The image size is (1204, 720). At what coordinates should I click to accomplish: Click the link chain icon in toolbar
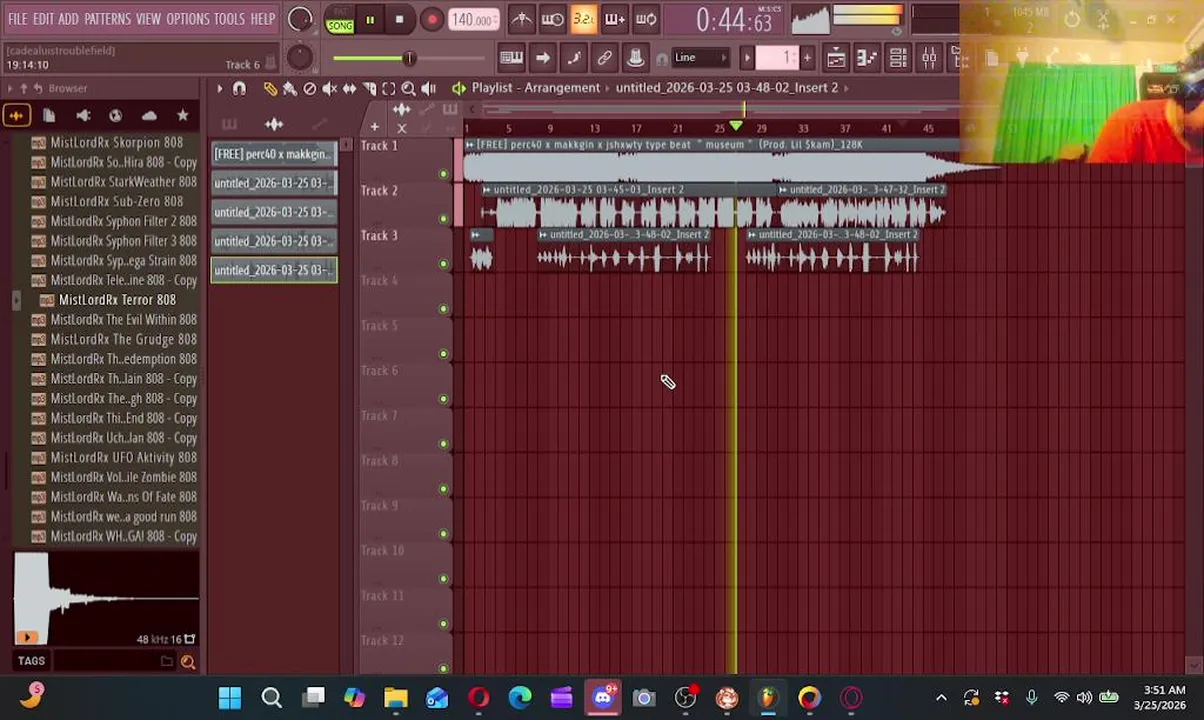coord(605,58)
